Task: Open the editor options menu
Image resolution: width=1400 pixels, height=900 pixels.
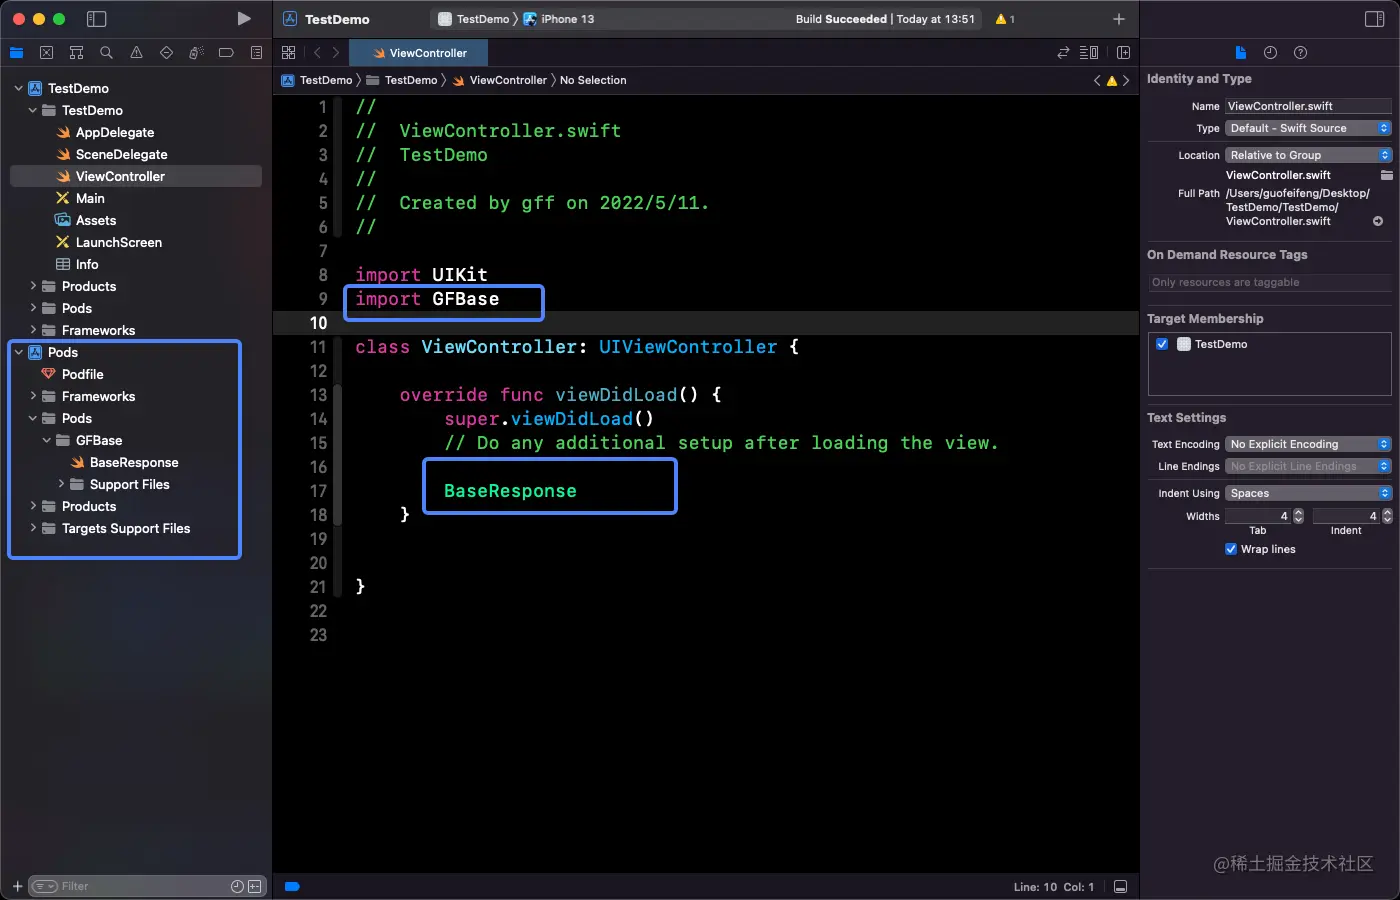Action: tap(1090, 53)
